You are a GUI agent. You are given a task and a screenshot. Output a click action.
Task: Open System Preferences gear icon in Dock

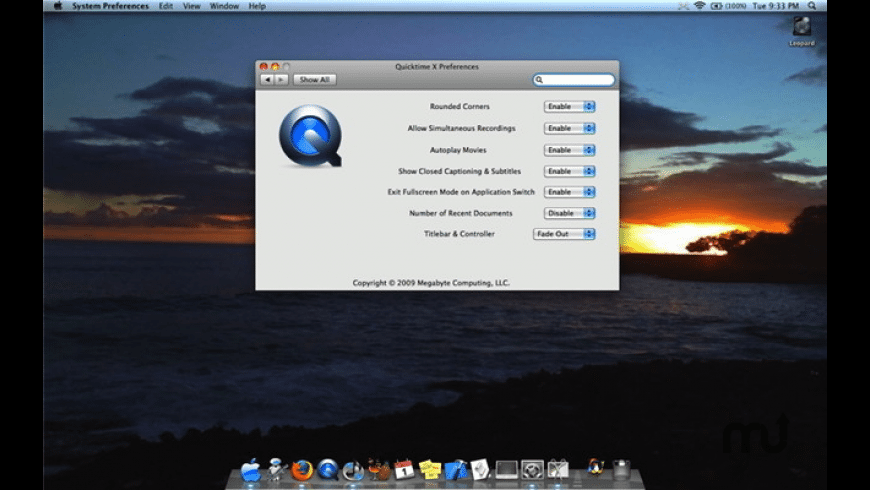(x=532, y=470)
